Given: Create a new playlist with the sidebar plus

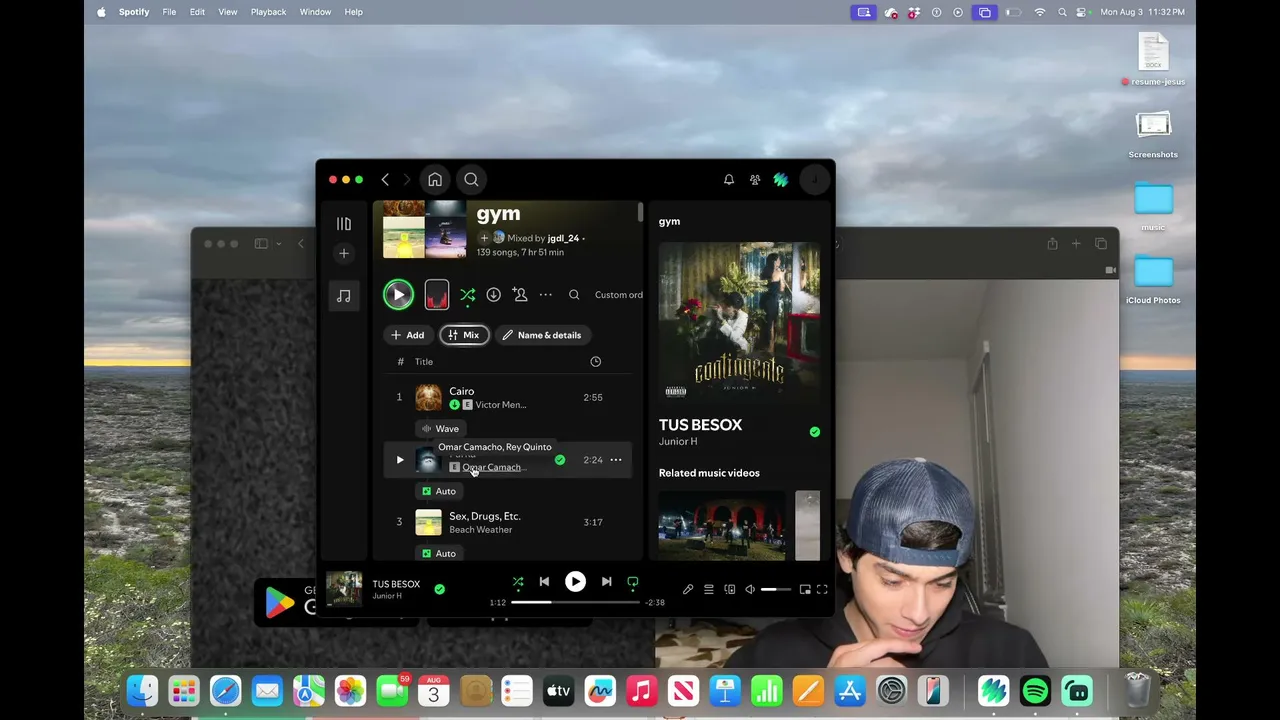Looking at the screenshot, I should coord(344,254).
